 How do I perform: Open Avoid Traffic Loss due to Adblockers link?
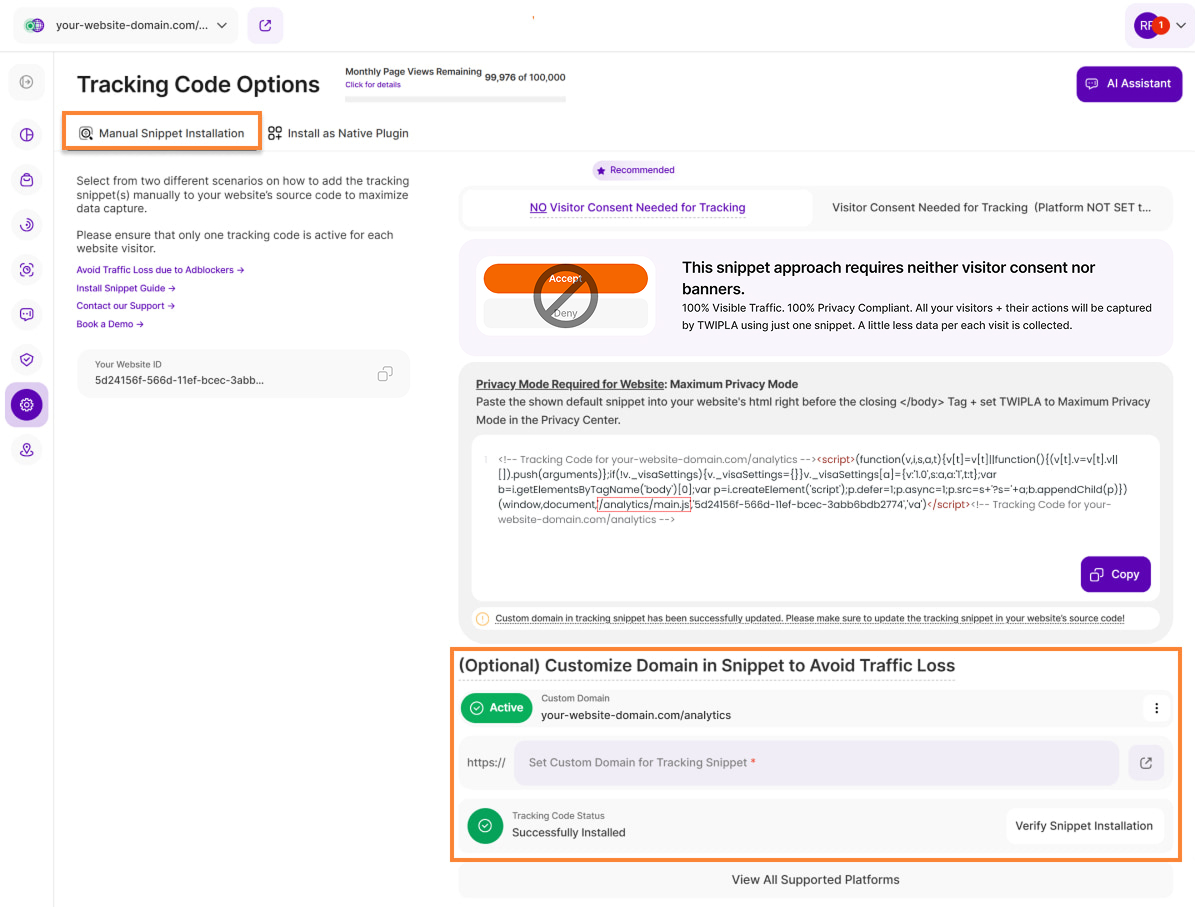(x=160, y=270)
